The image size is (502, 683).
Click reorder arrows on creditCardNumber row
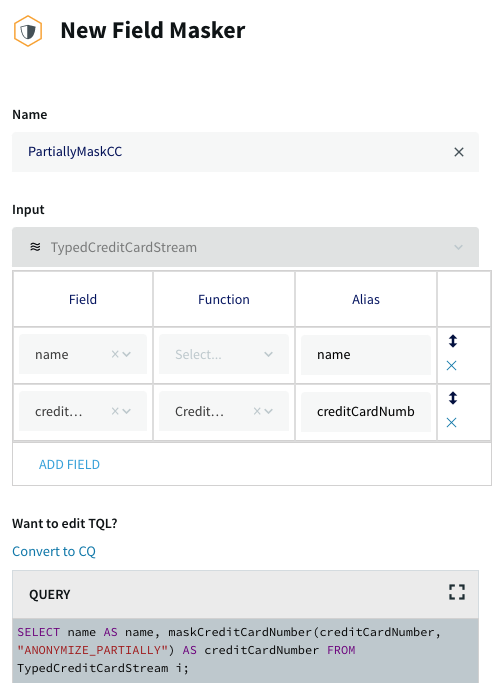click(453, 398)
